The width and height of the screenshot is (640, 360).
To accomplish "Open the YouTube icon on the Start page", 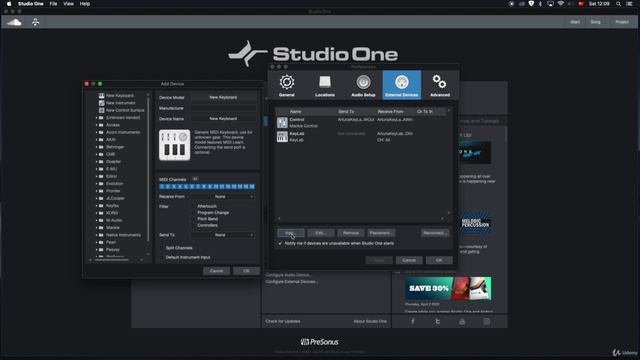I will tap(462, 321).
